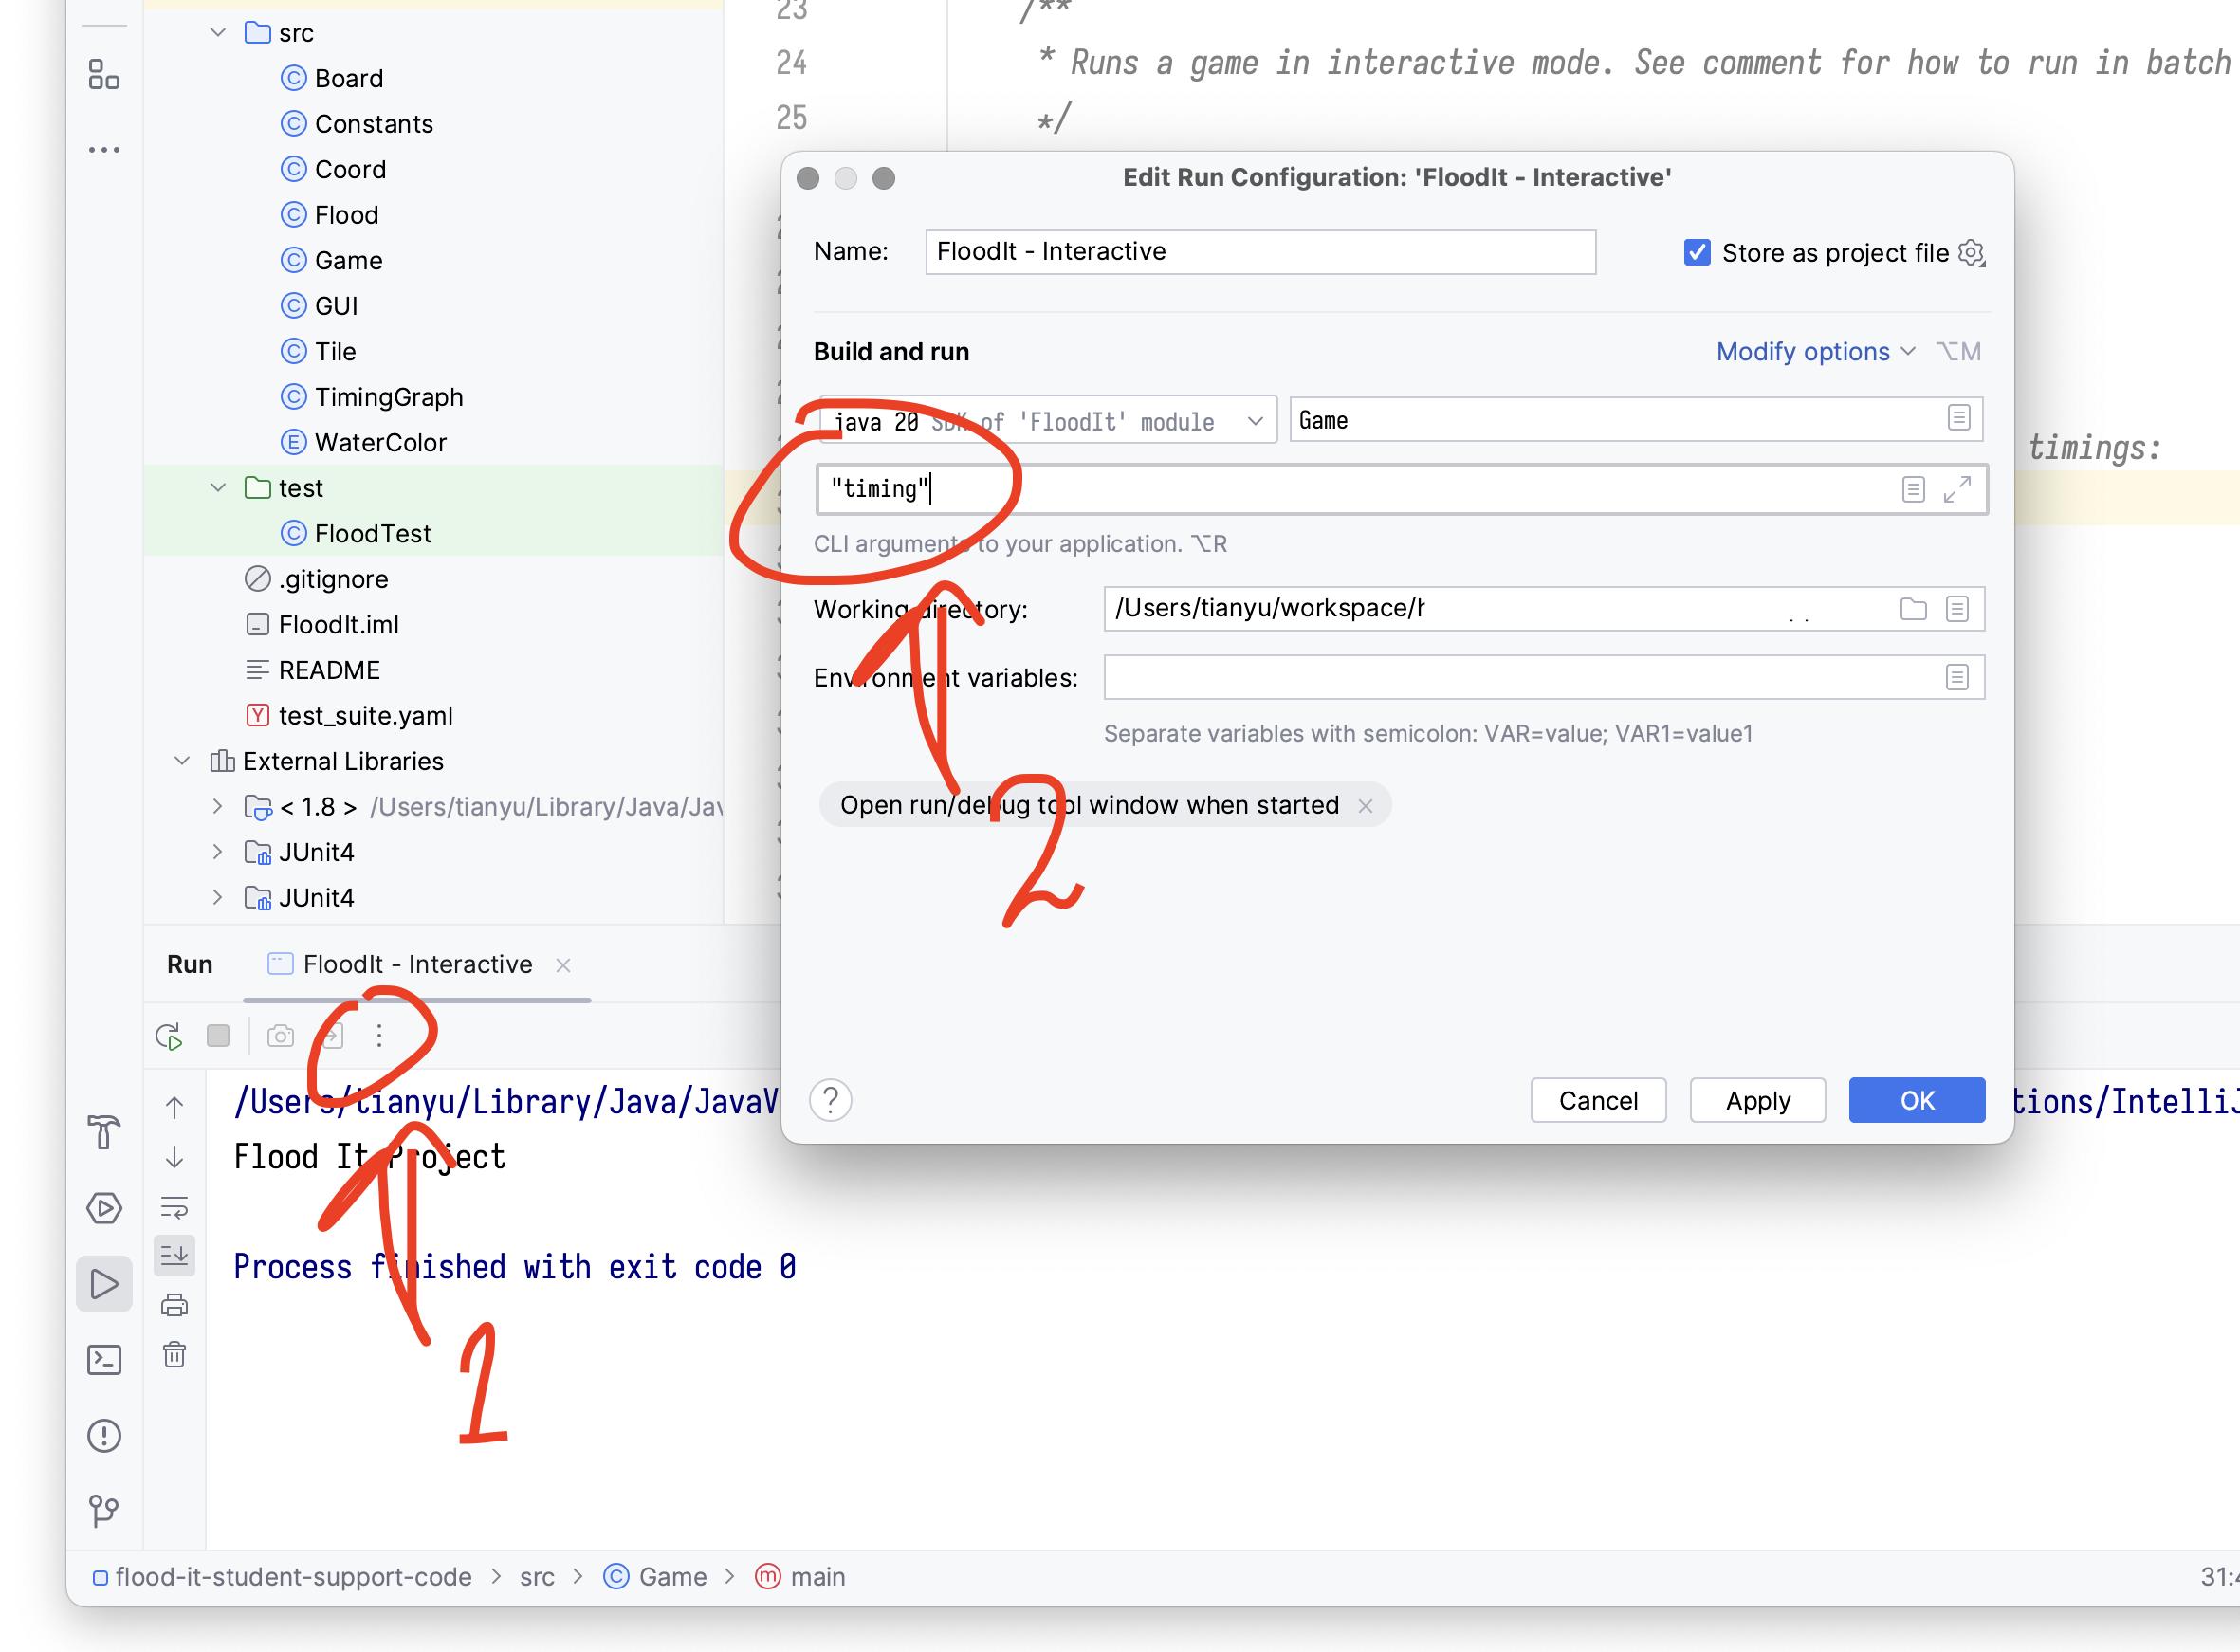Open the three-dots more run actions menu
The width and height of the screenshot is (2240, 1652).
click(x=379, y=1036)
